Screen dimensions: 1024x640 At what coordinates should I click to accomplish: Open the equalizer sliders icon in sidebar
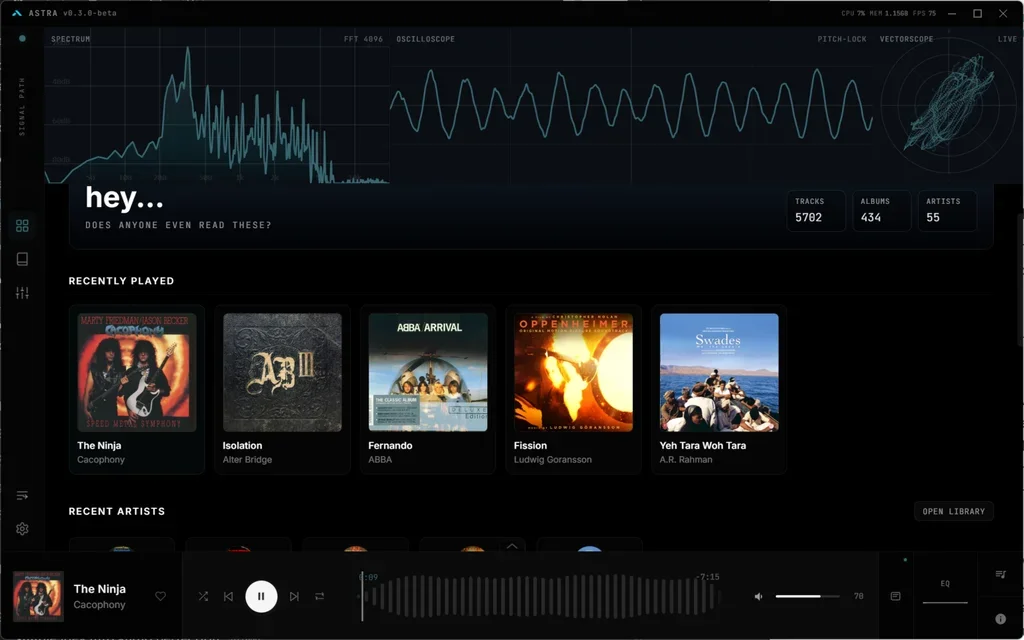tap(22, 293)
